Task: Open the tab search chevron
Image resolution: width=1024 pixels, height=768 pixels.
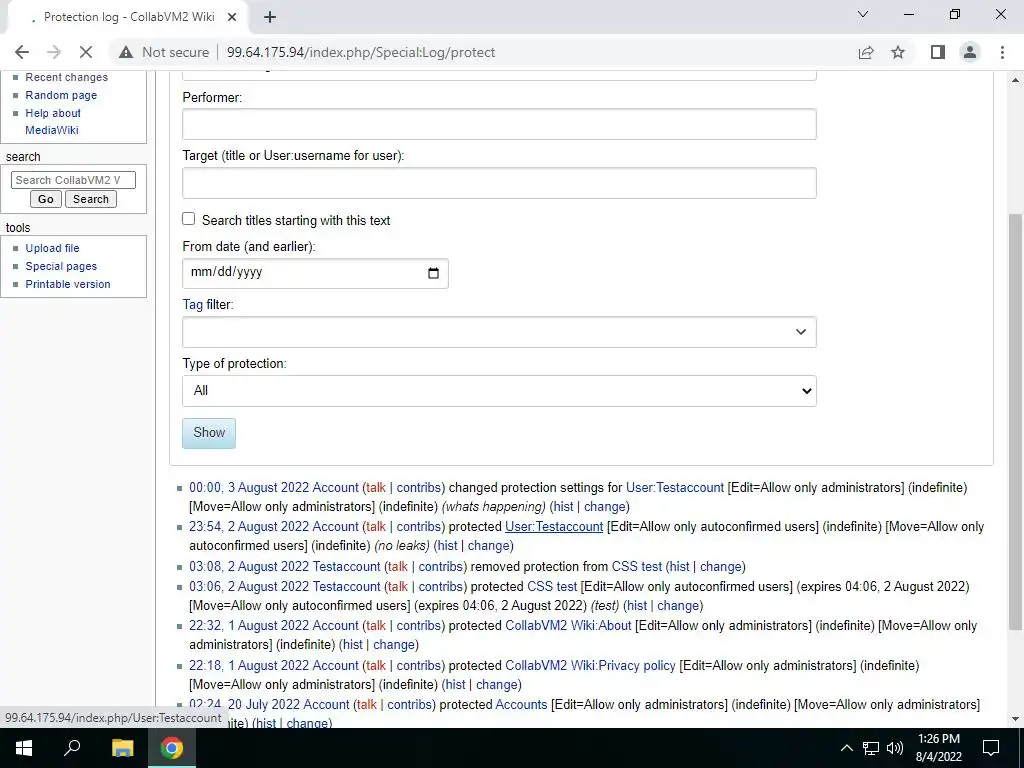Action: (x=863, y=14)
